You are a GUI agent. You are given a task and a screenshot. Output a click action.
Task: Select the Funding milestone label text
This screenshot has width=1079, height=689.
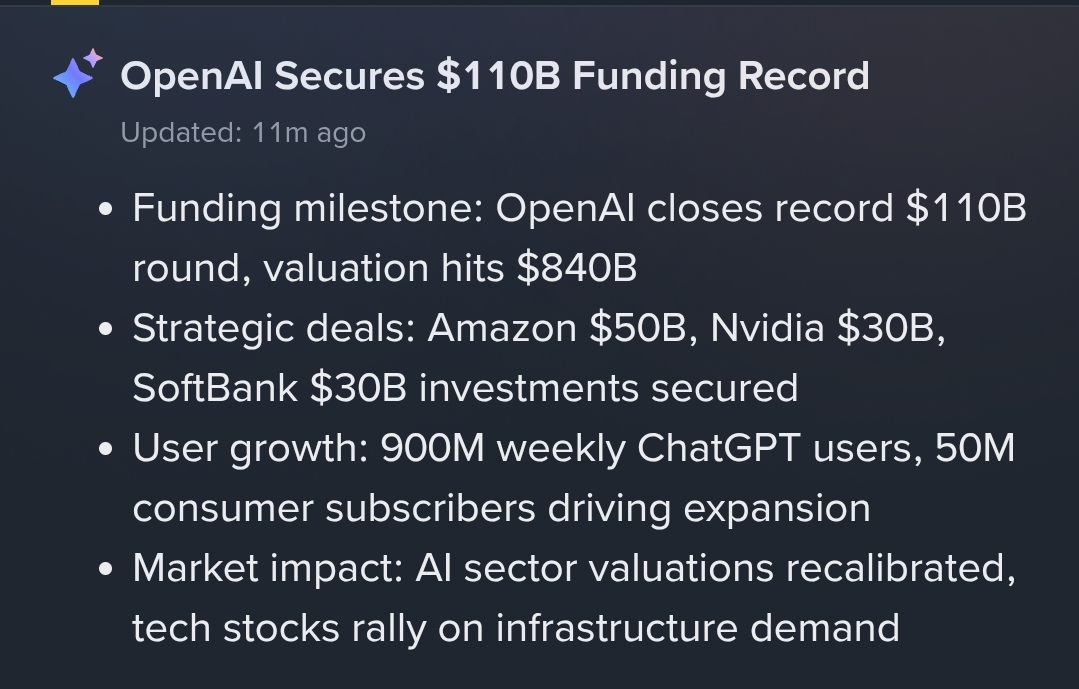(308, 209)
